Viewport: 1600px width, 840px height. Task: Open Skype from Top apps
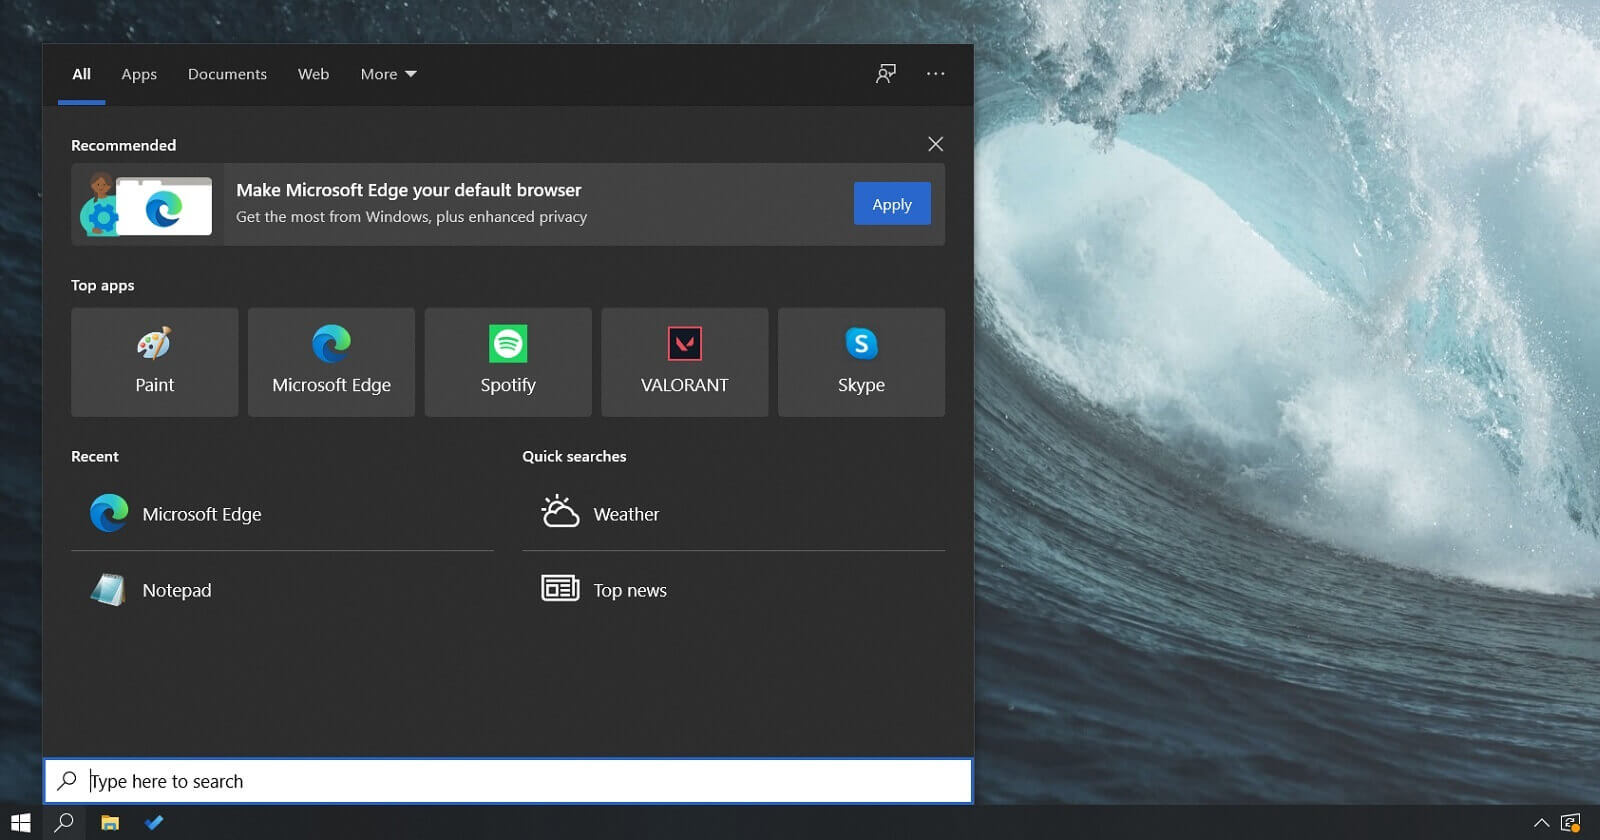[861, 362]
